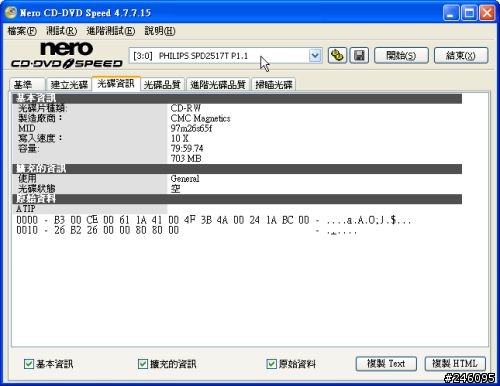Open the PHILIPS SPD2517T drive dropdown

(315, 56)
